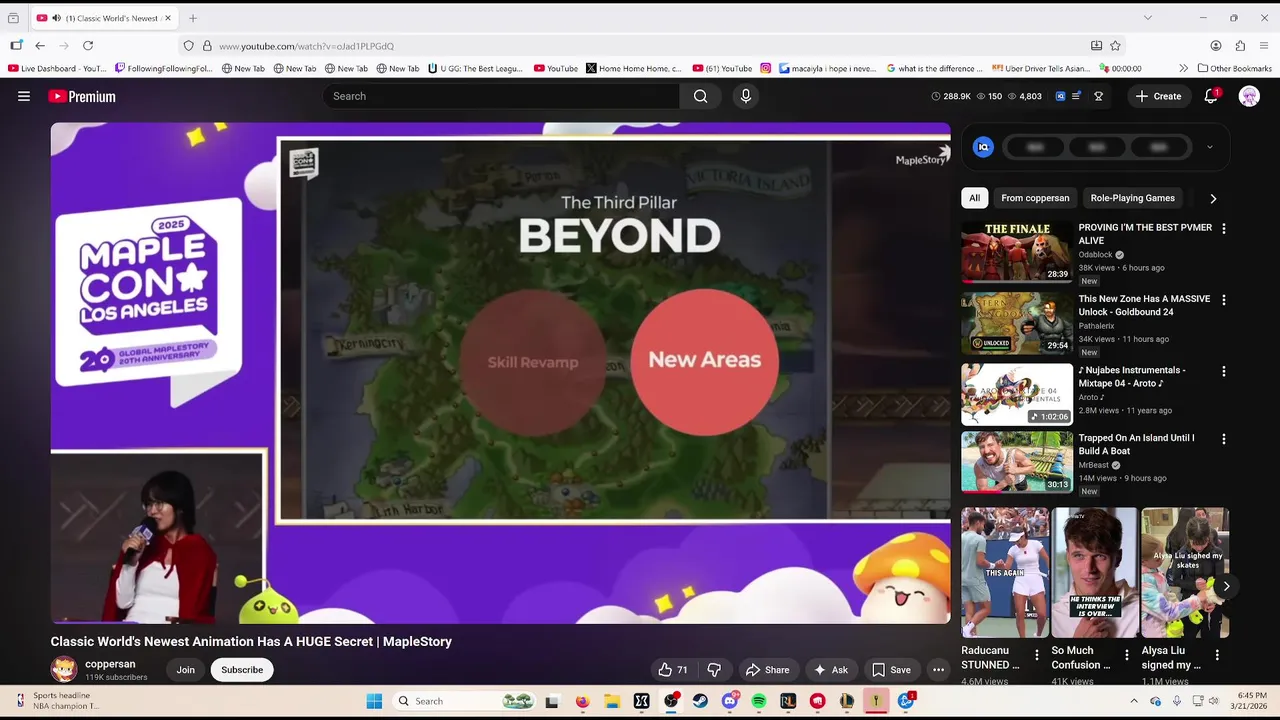The height and width of the screenshot is (720, 1280).
Task: Open Spotify from the taskbar
Action: tap(759, 701)
